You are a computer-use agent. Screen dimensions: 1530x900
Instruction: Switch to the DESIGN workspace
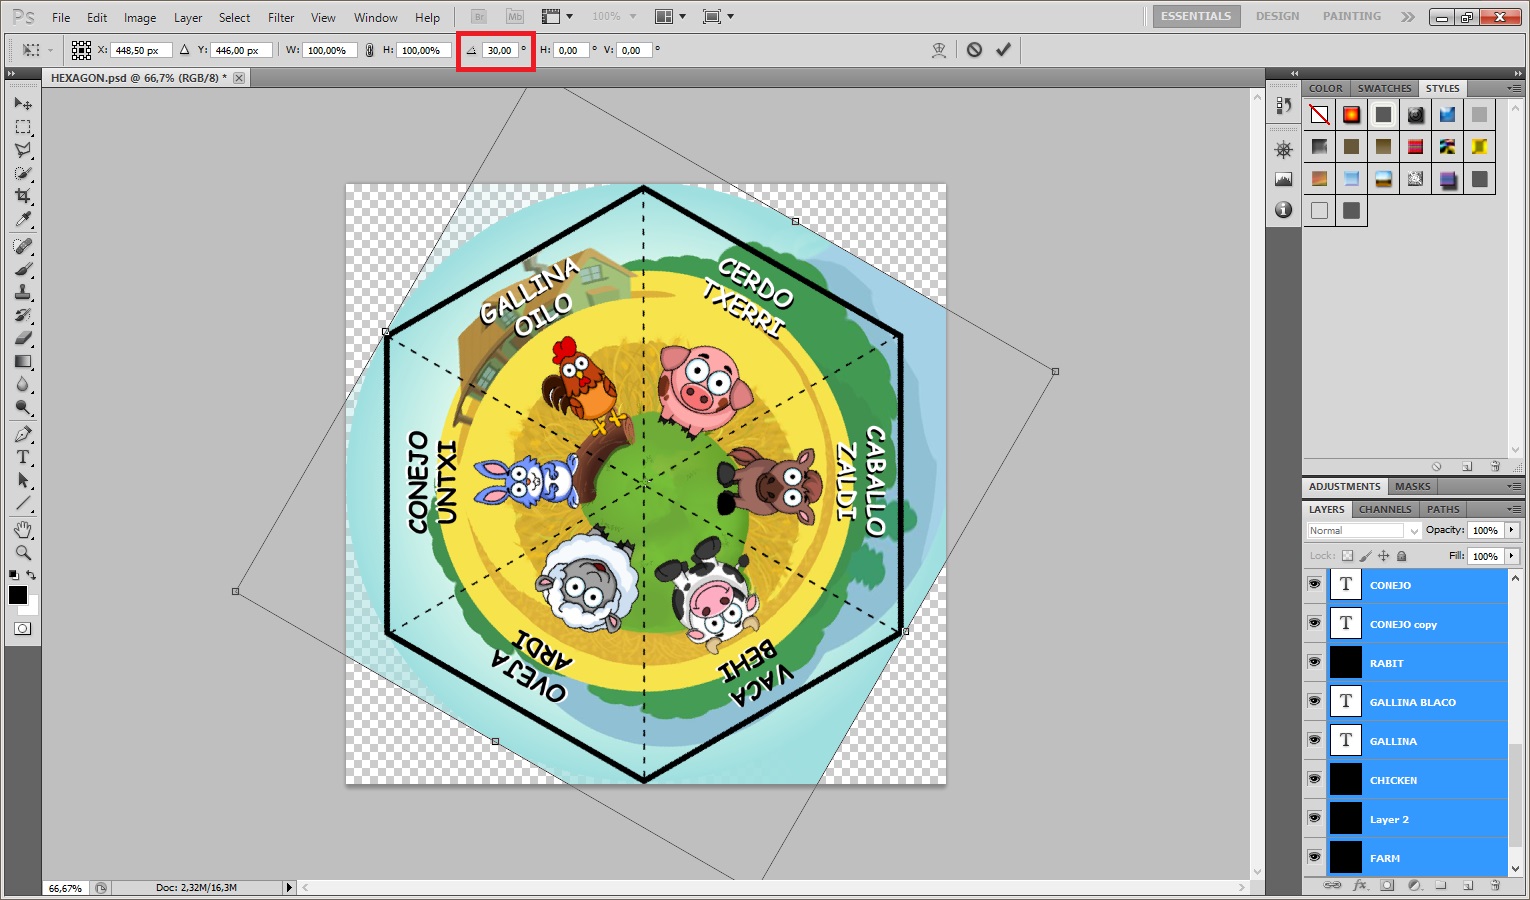point(1277,17)
